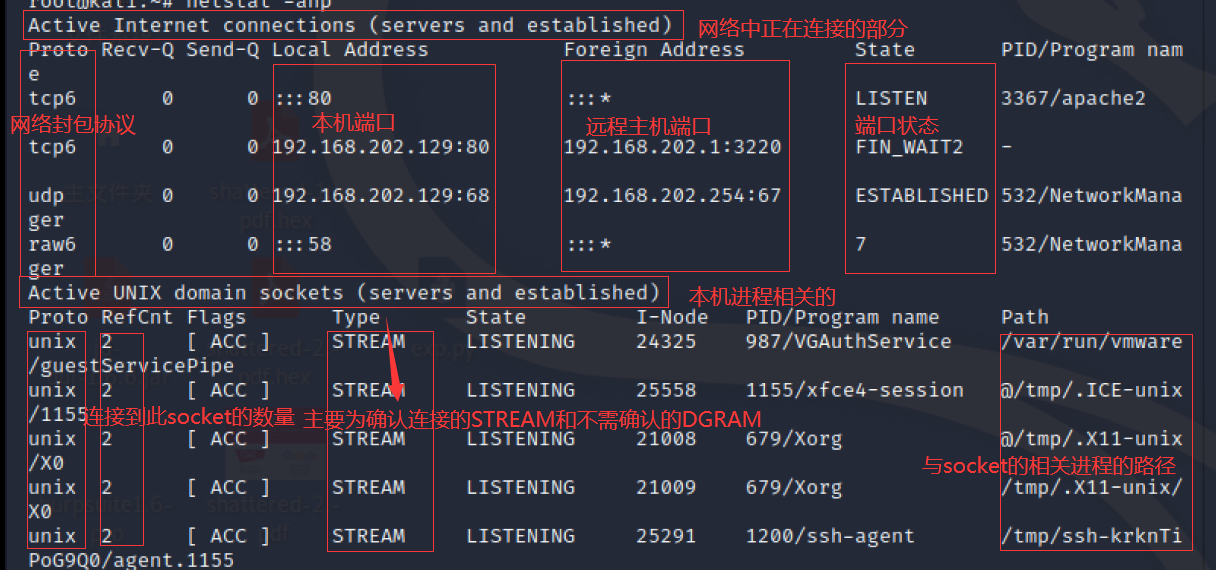This screenshot has width=1216, height=570.
Task: Select local address ":::58"
Action: point(302,244)
